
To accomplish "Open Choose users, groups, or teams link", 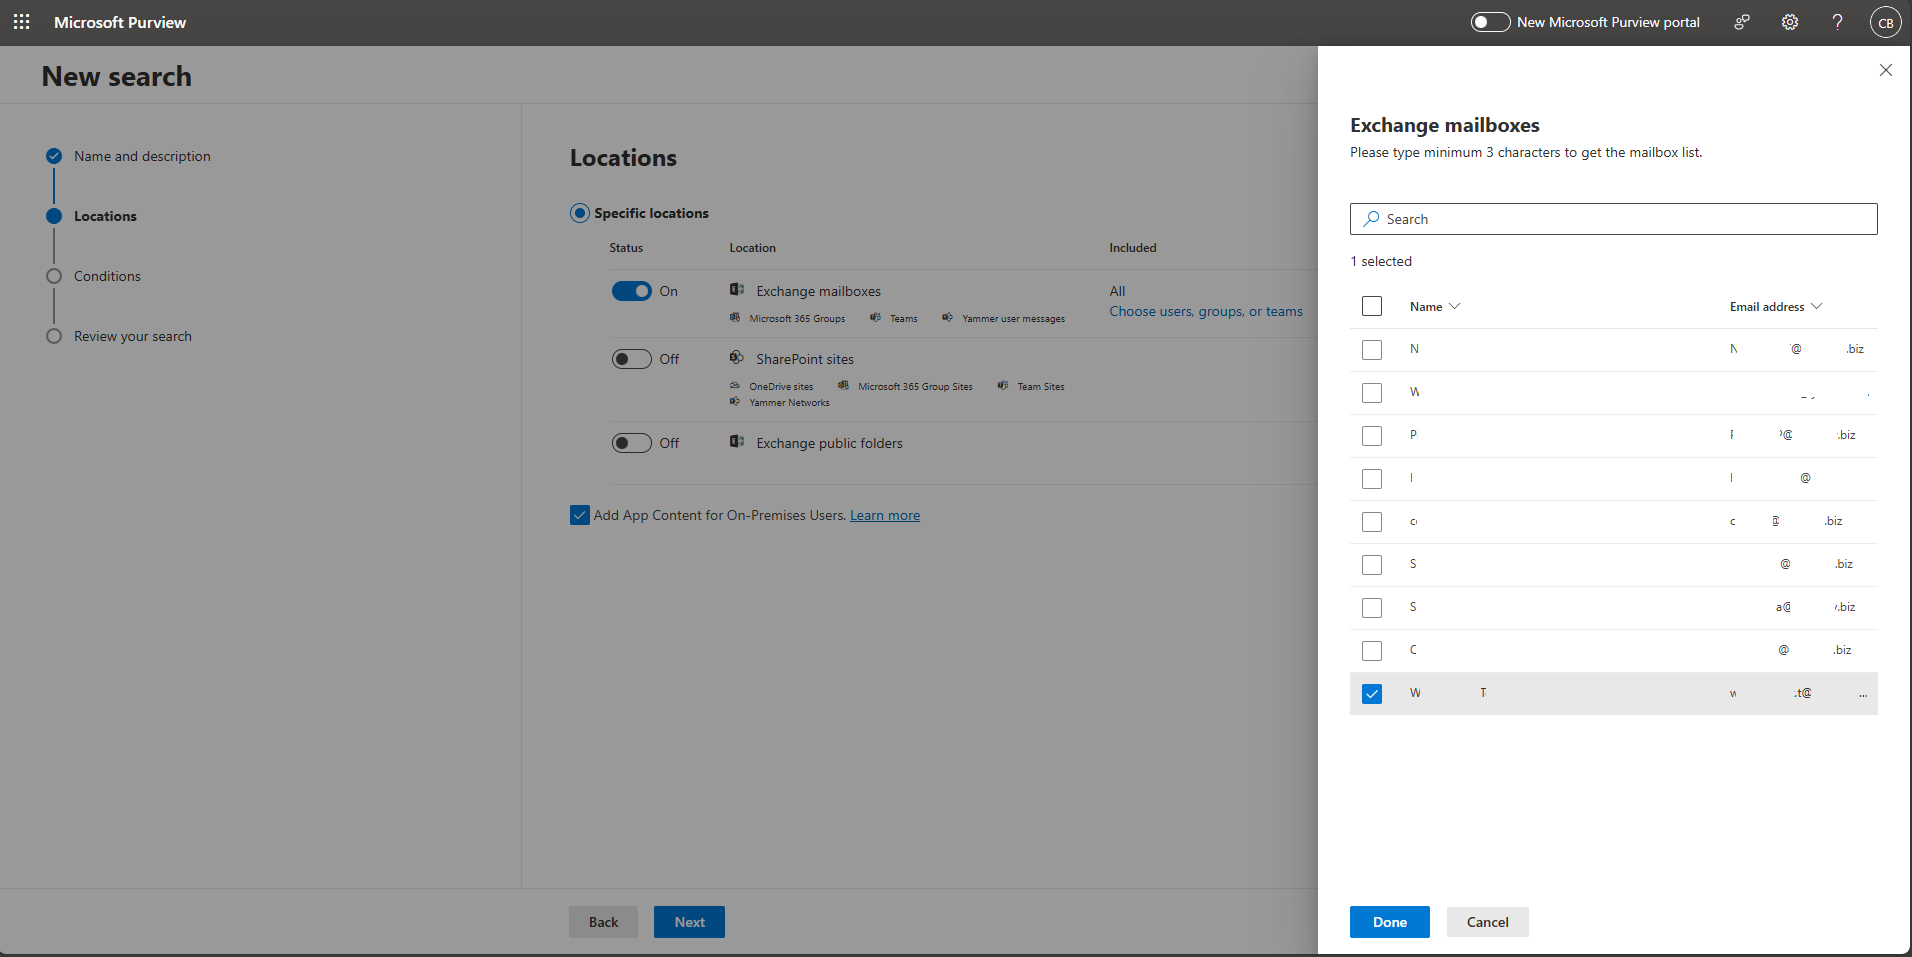I will 1206,311.
